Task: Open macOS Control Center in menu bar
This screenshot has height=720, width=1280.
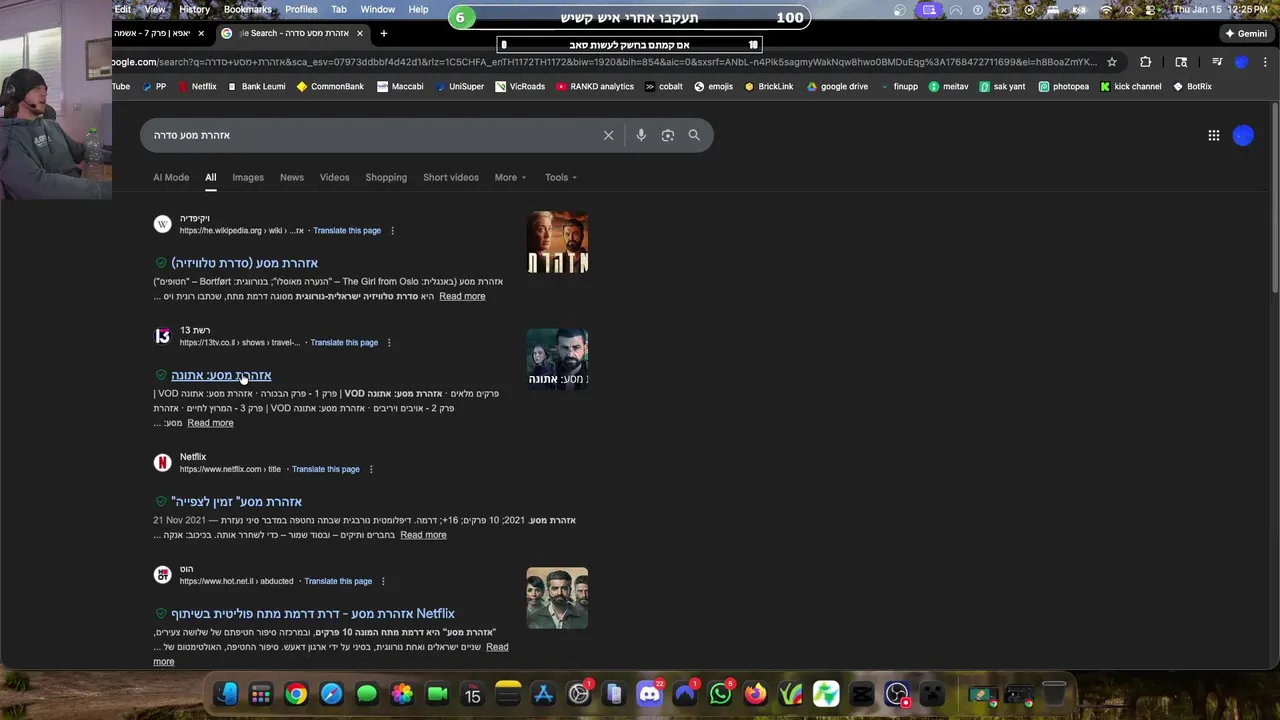Action: tap(1150, 10)
